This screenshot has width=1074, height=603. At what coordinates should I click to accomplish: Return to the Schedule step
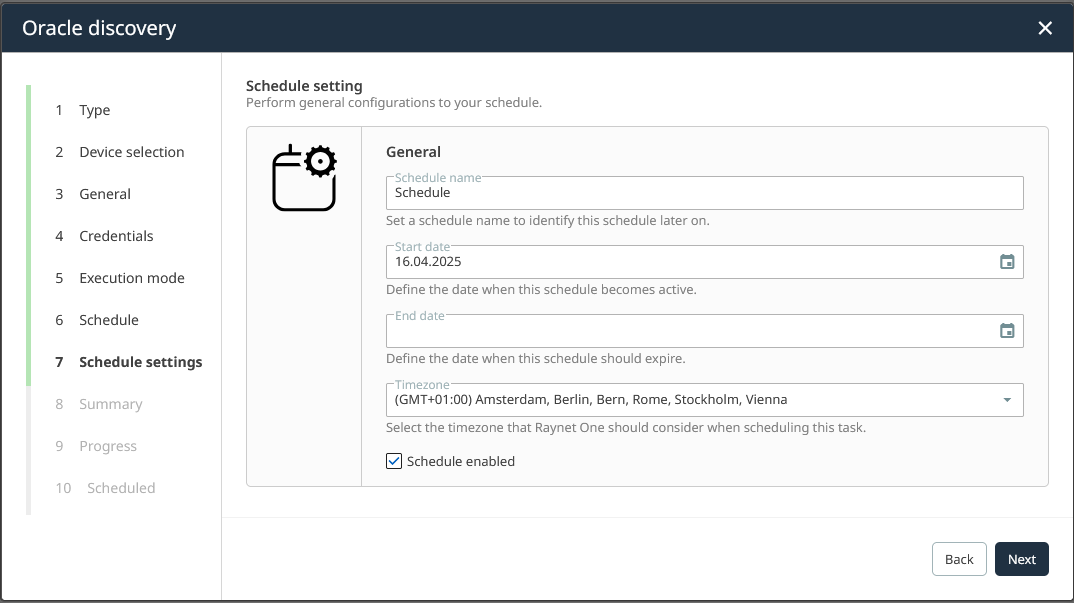[x=108, y=320]
